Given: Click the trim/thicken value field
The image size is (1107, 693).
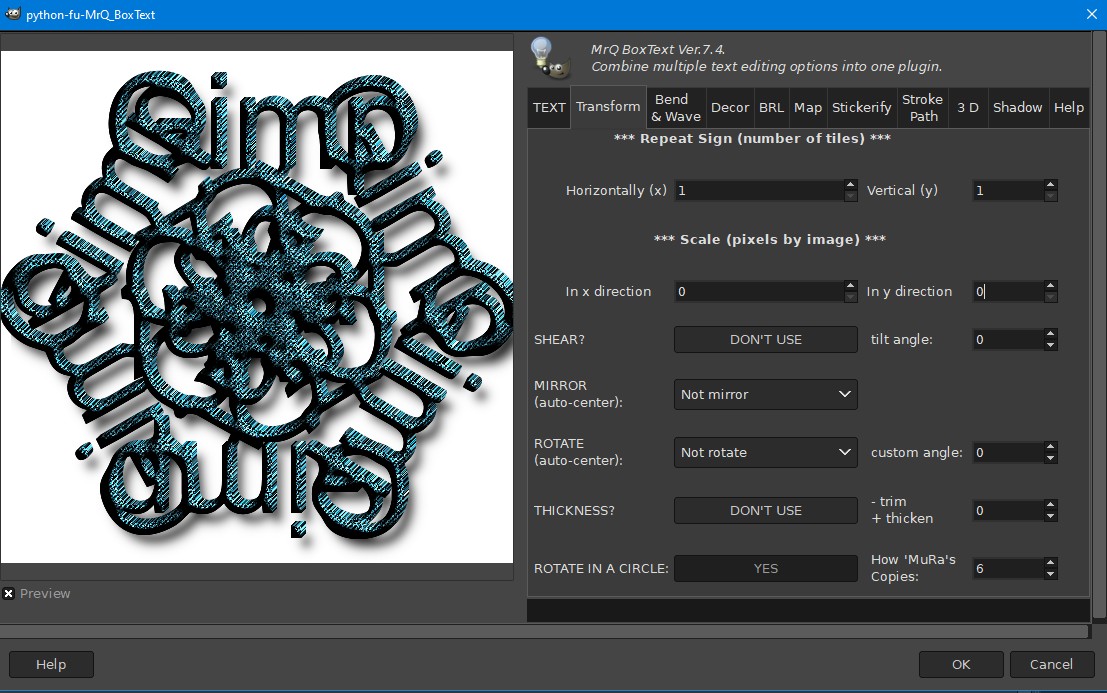Looking at the screenshot, I should [x=1007, y=510].
